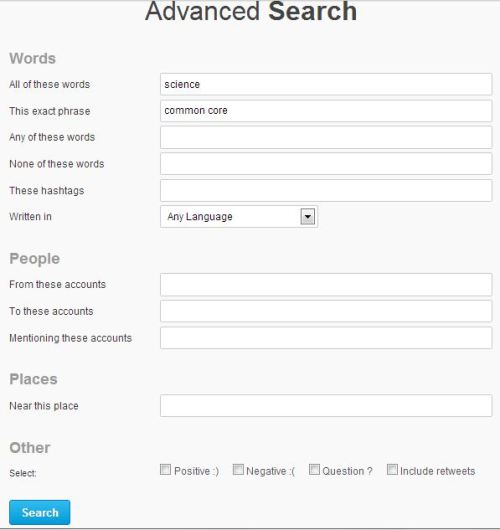Select the Any of these words input
This screenshot has width=500, height=530.
point(326,137)
